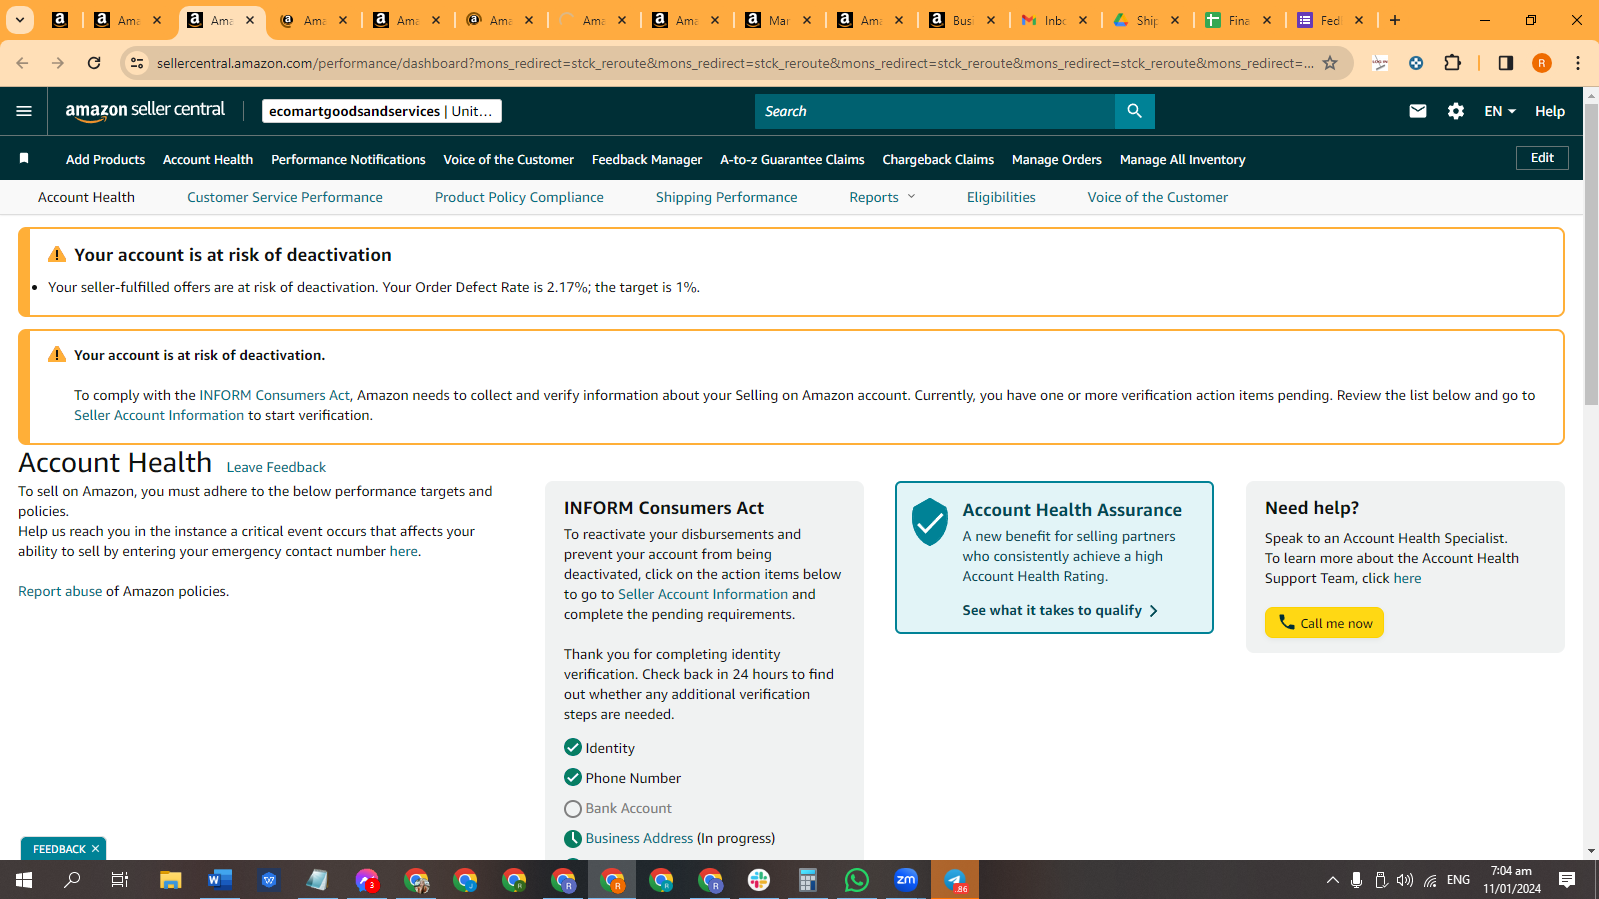Click the search magnifier button

point(1134,111)
